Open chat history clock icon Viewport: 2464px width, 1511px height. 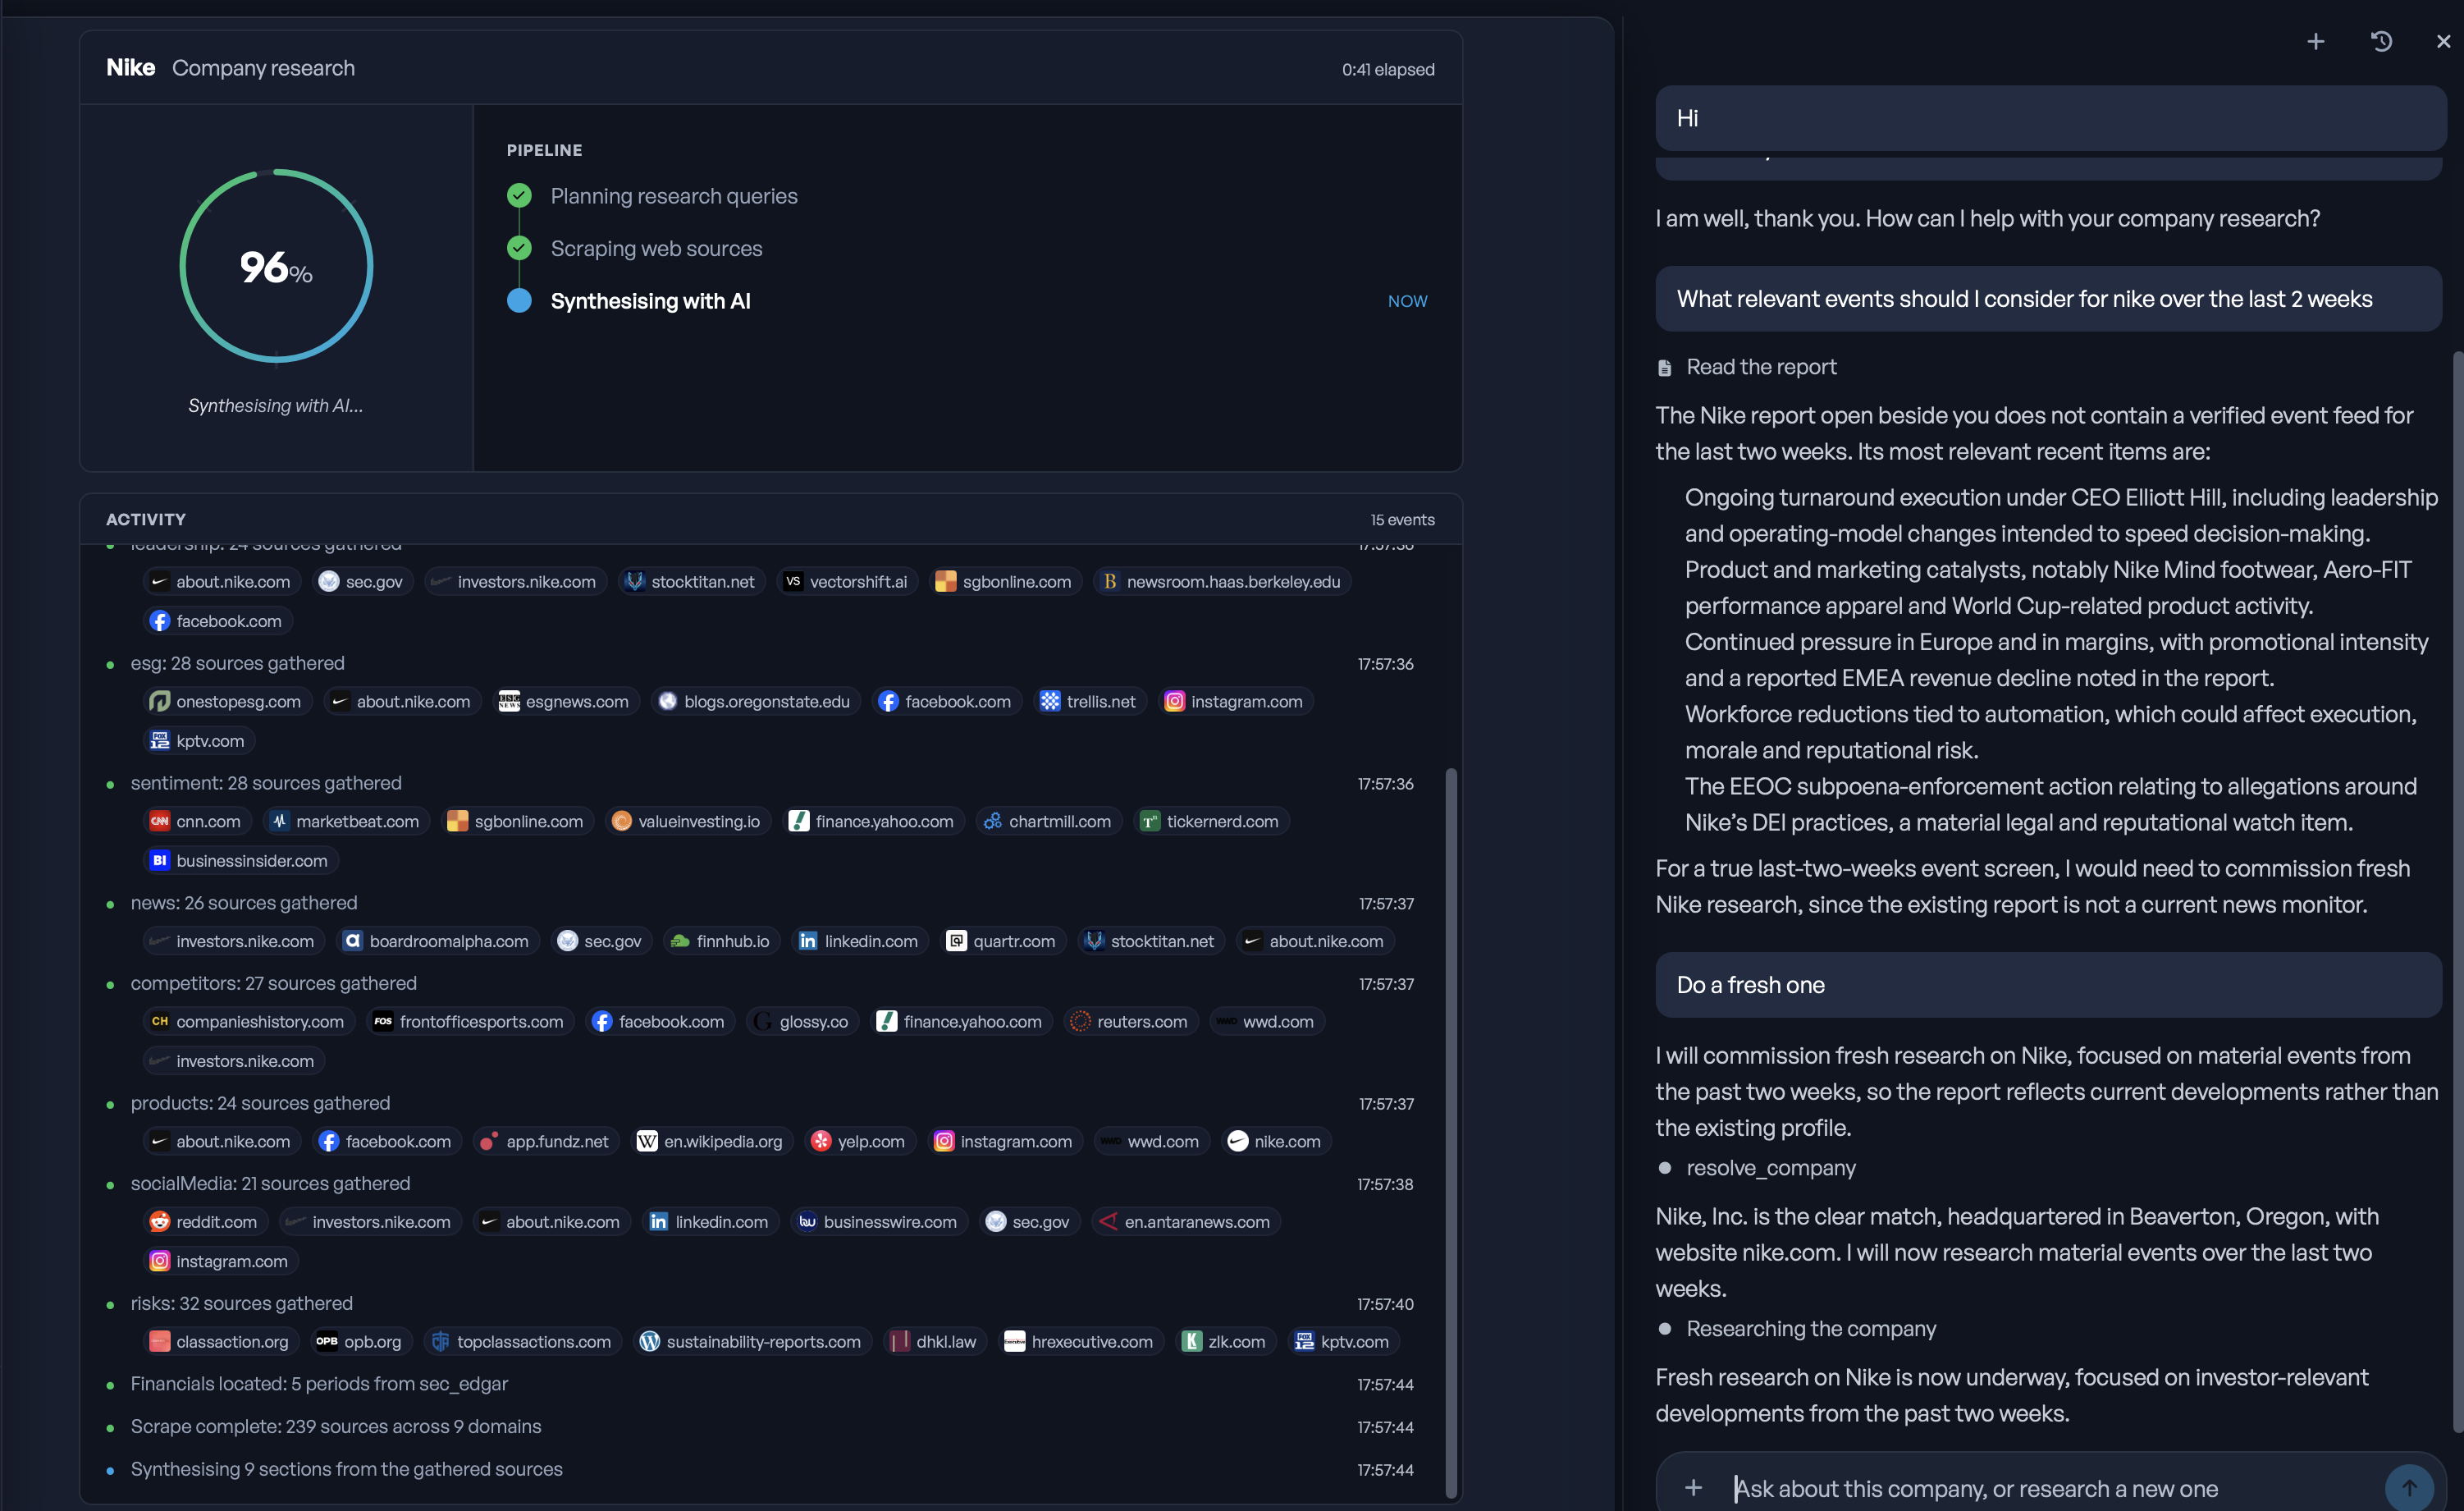point(2381,41)
